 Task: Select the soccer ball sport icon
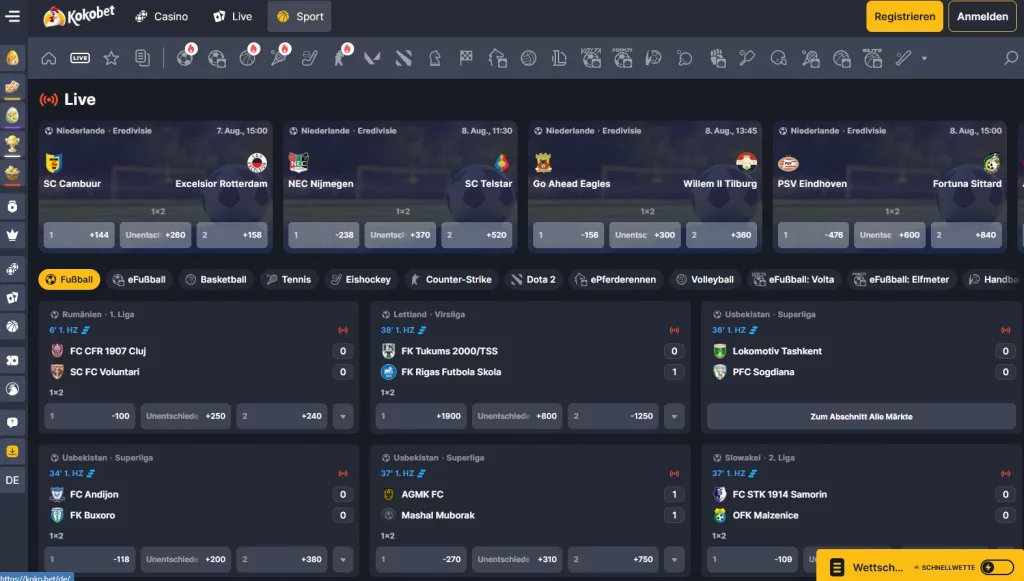click(185, 58)
